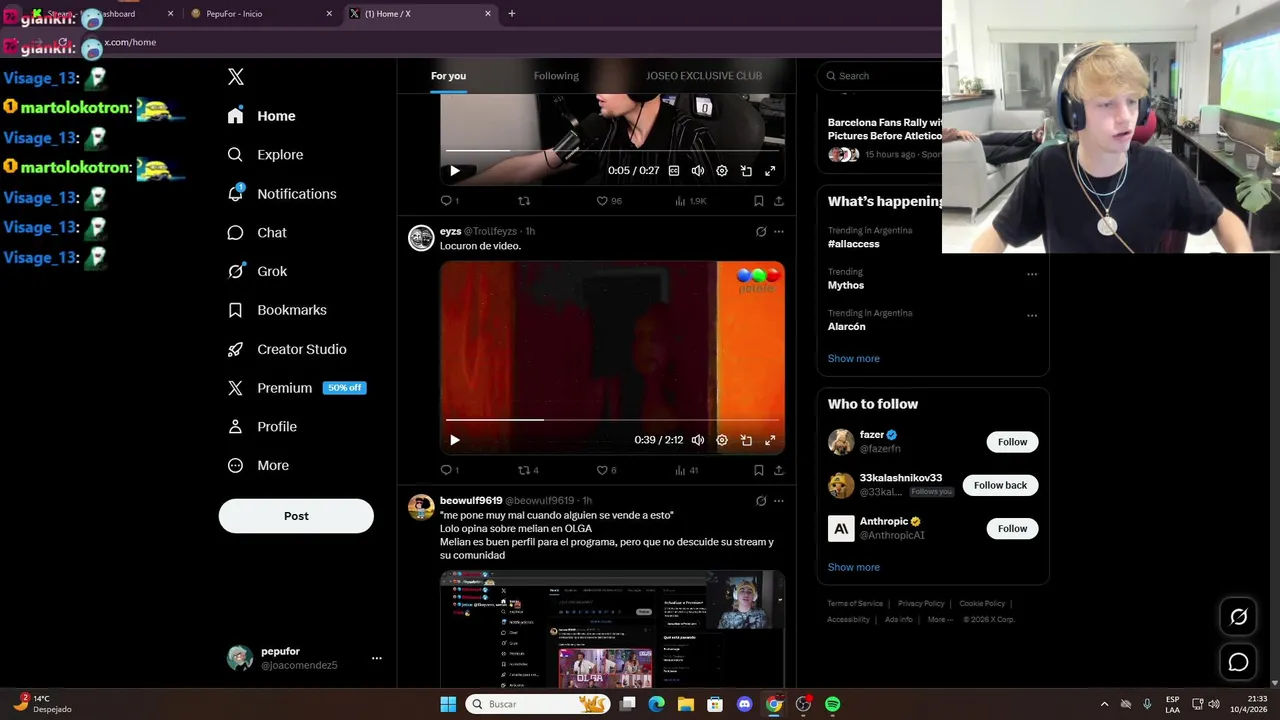
Task: Open more options for Mythos trend
Action: pyautogui.click(x=1032, y=274)
